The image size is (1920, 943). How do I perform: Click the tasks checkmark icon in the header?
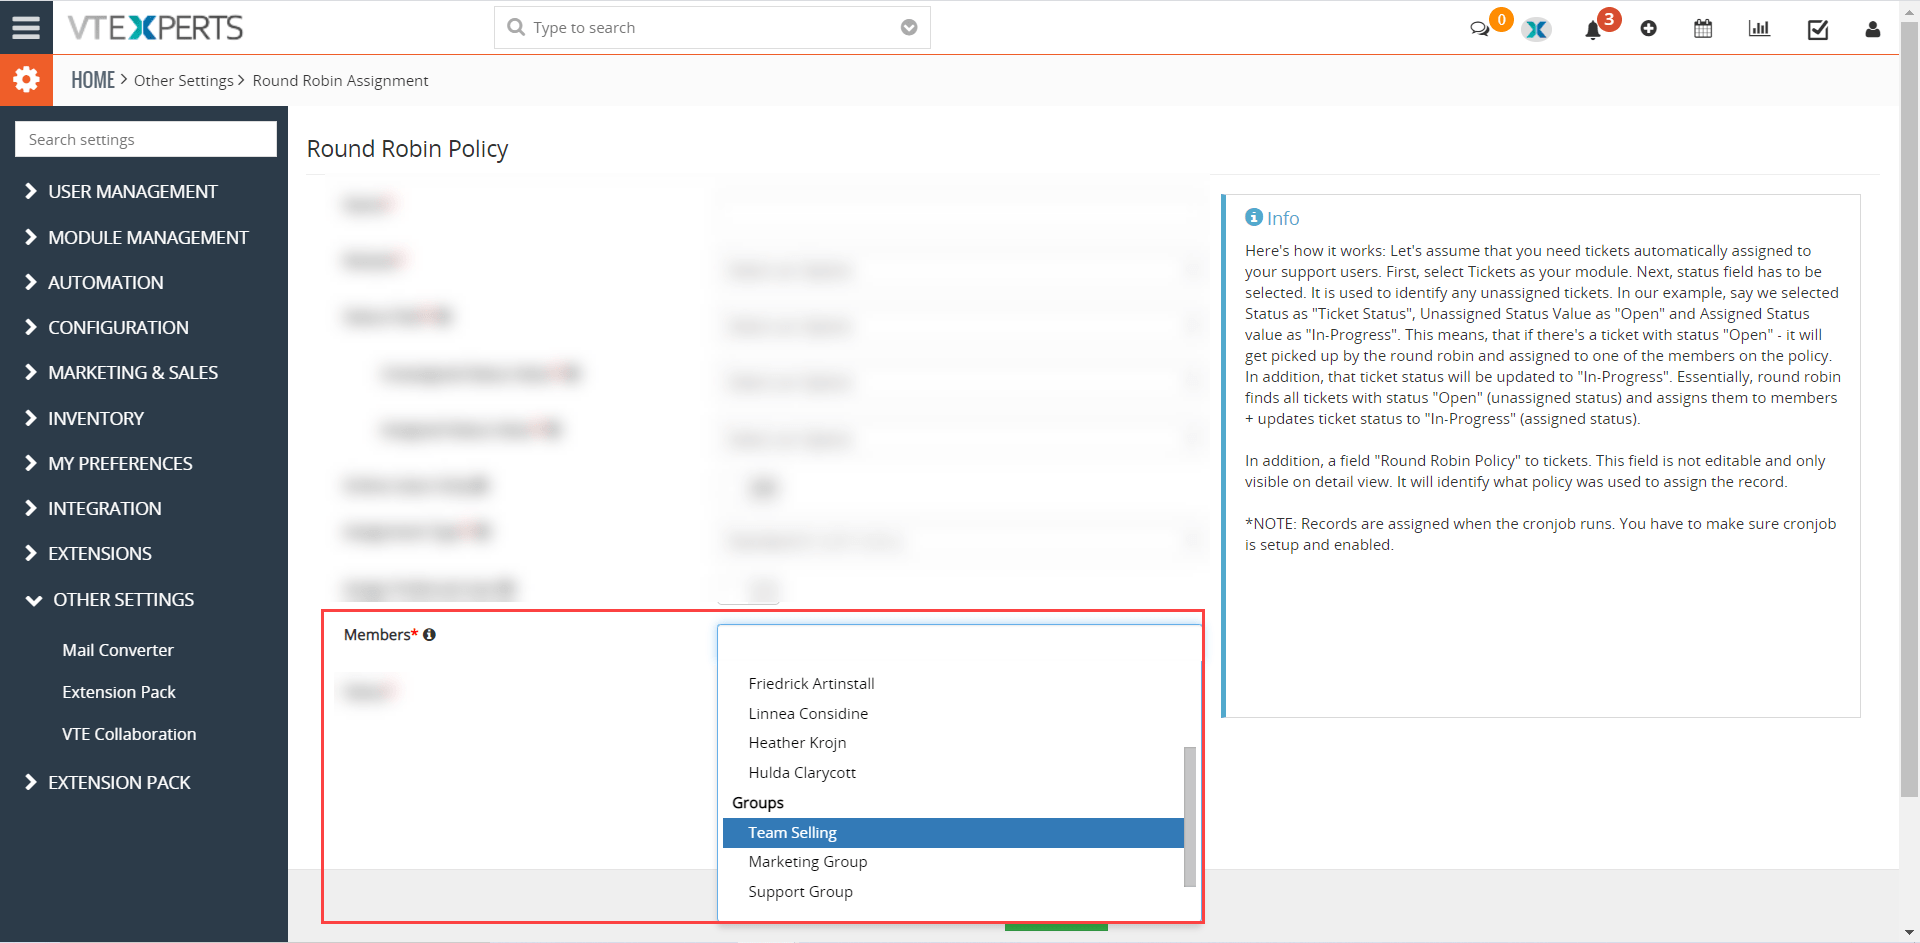(x=1818, y=29)
